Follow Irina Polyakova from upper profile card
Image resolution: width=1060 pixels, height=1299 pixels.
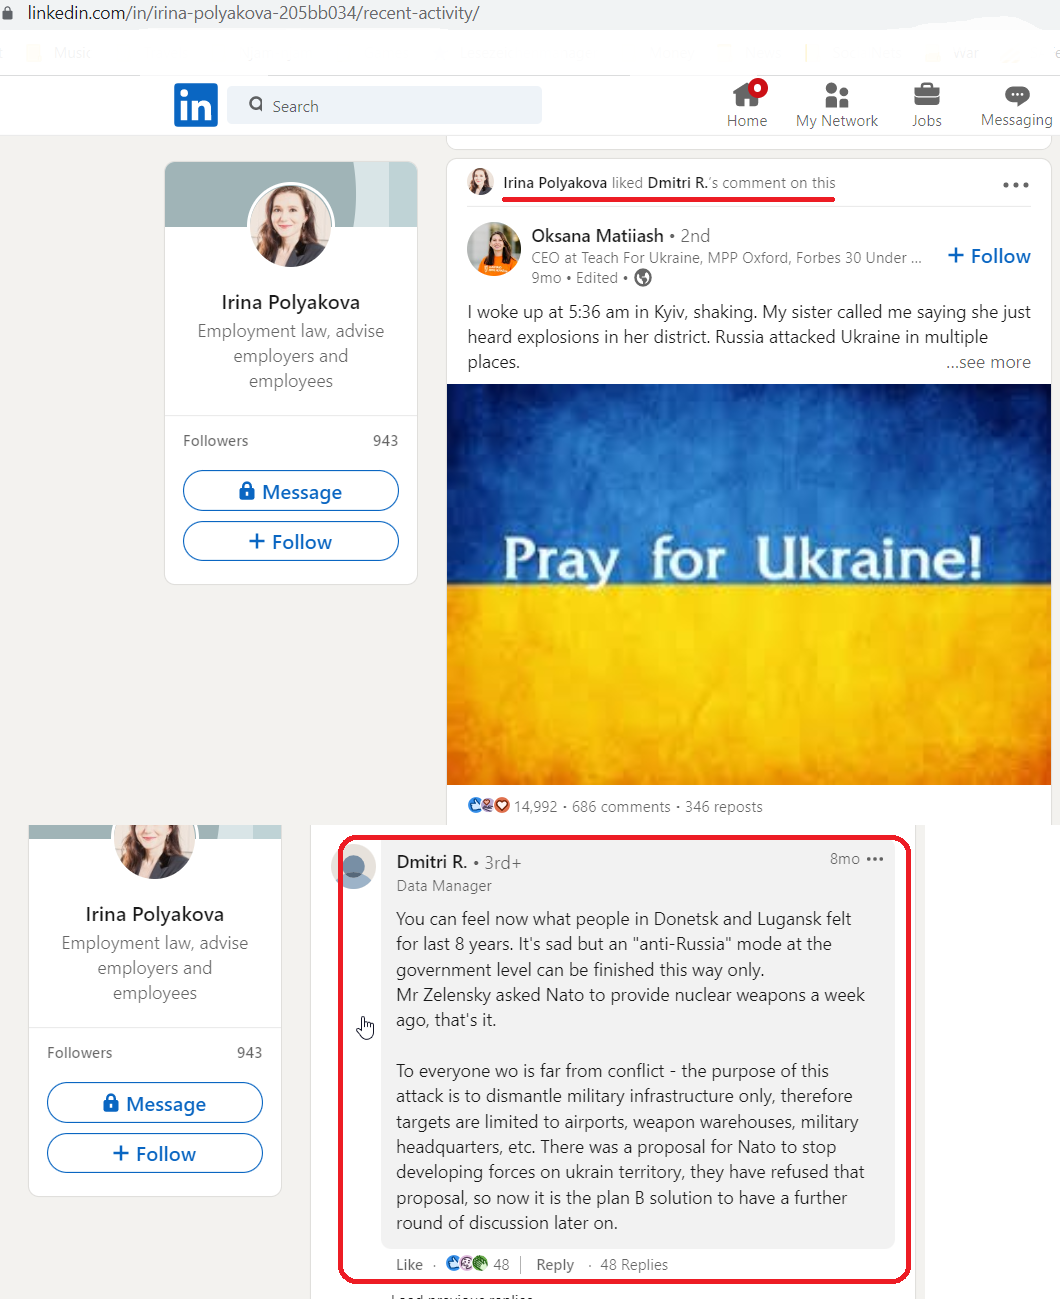point(291,542)
